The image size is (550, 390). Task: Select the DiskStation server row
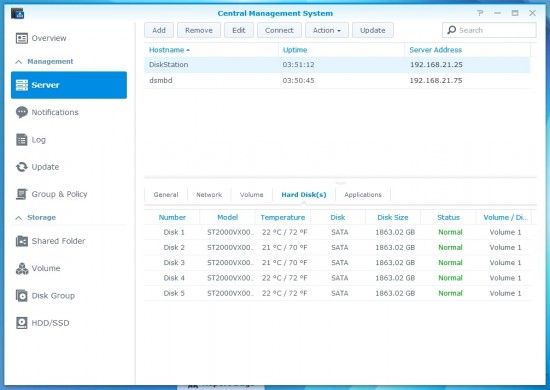click(337, 65)
